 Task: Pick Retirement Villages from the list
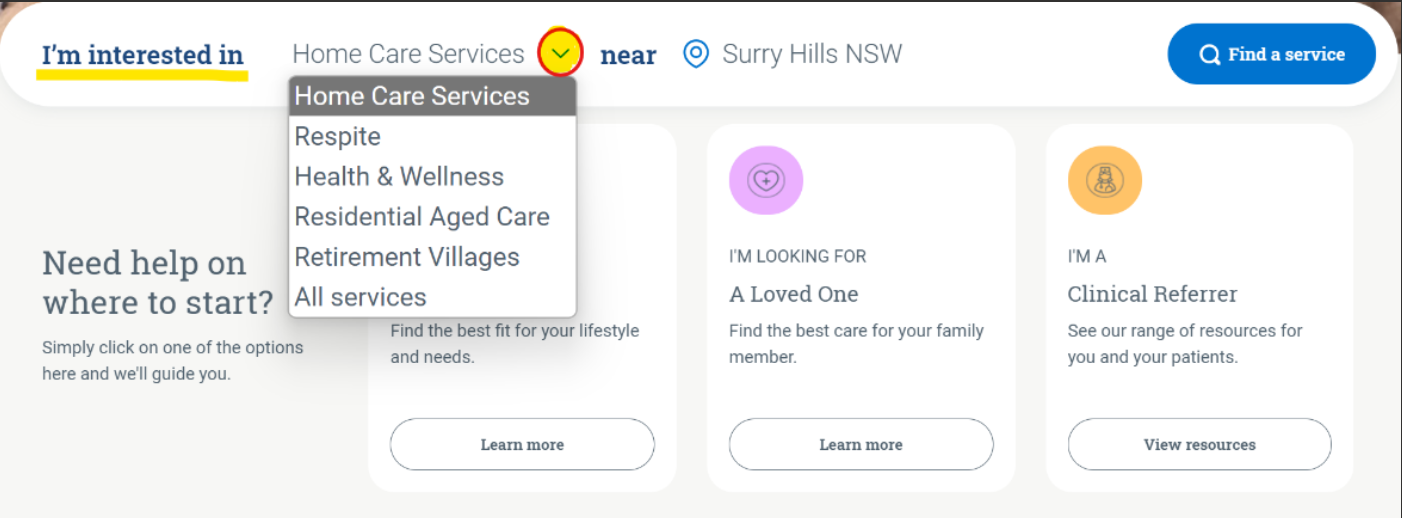[x=407, y=256]
